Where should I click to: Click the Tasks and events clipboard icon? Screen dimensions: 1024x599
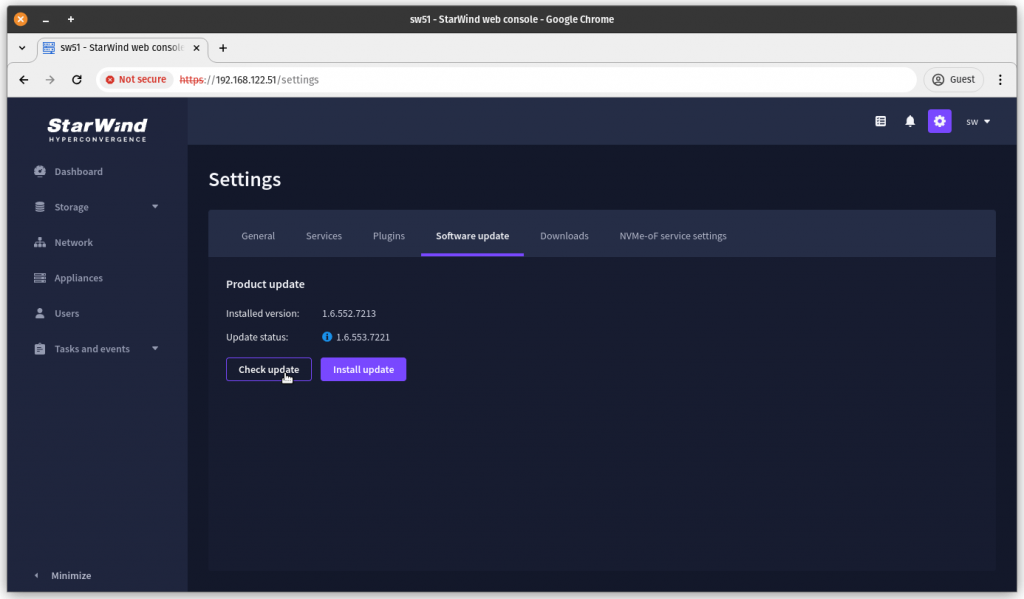pos(40,349)
